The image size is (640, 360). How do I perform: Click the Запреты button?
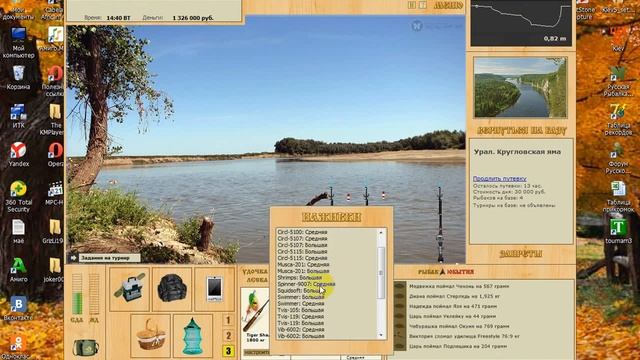[521, 254]
